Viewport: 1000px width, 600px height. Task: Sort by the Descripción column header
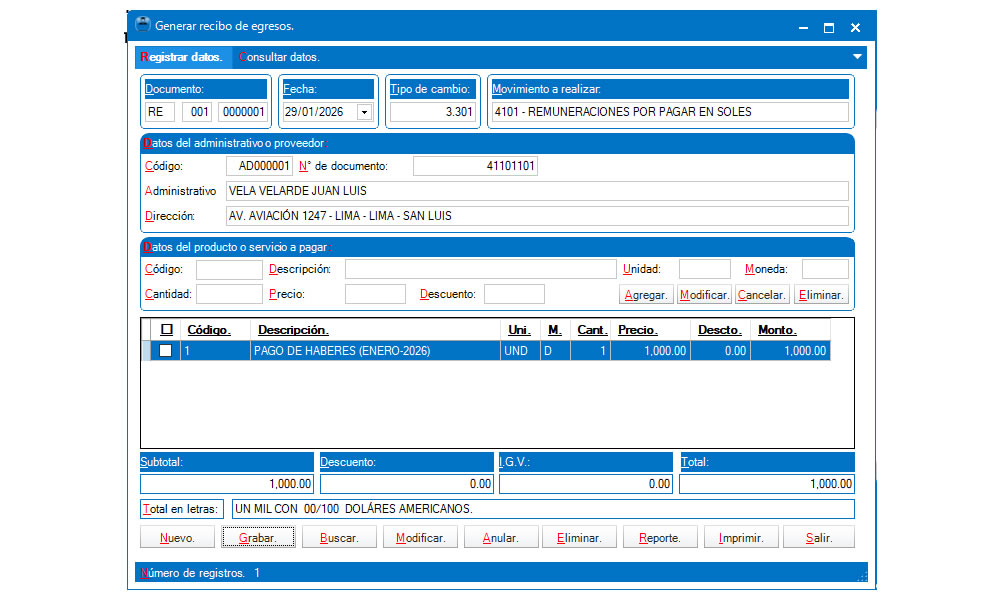tap(375, 330)
